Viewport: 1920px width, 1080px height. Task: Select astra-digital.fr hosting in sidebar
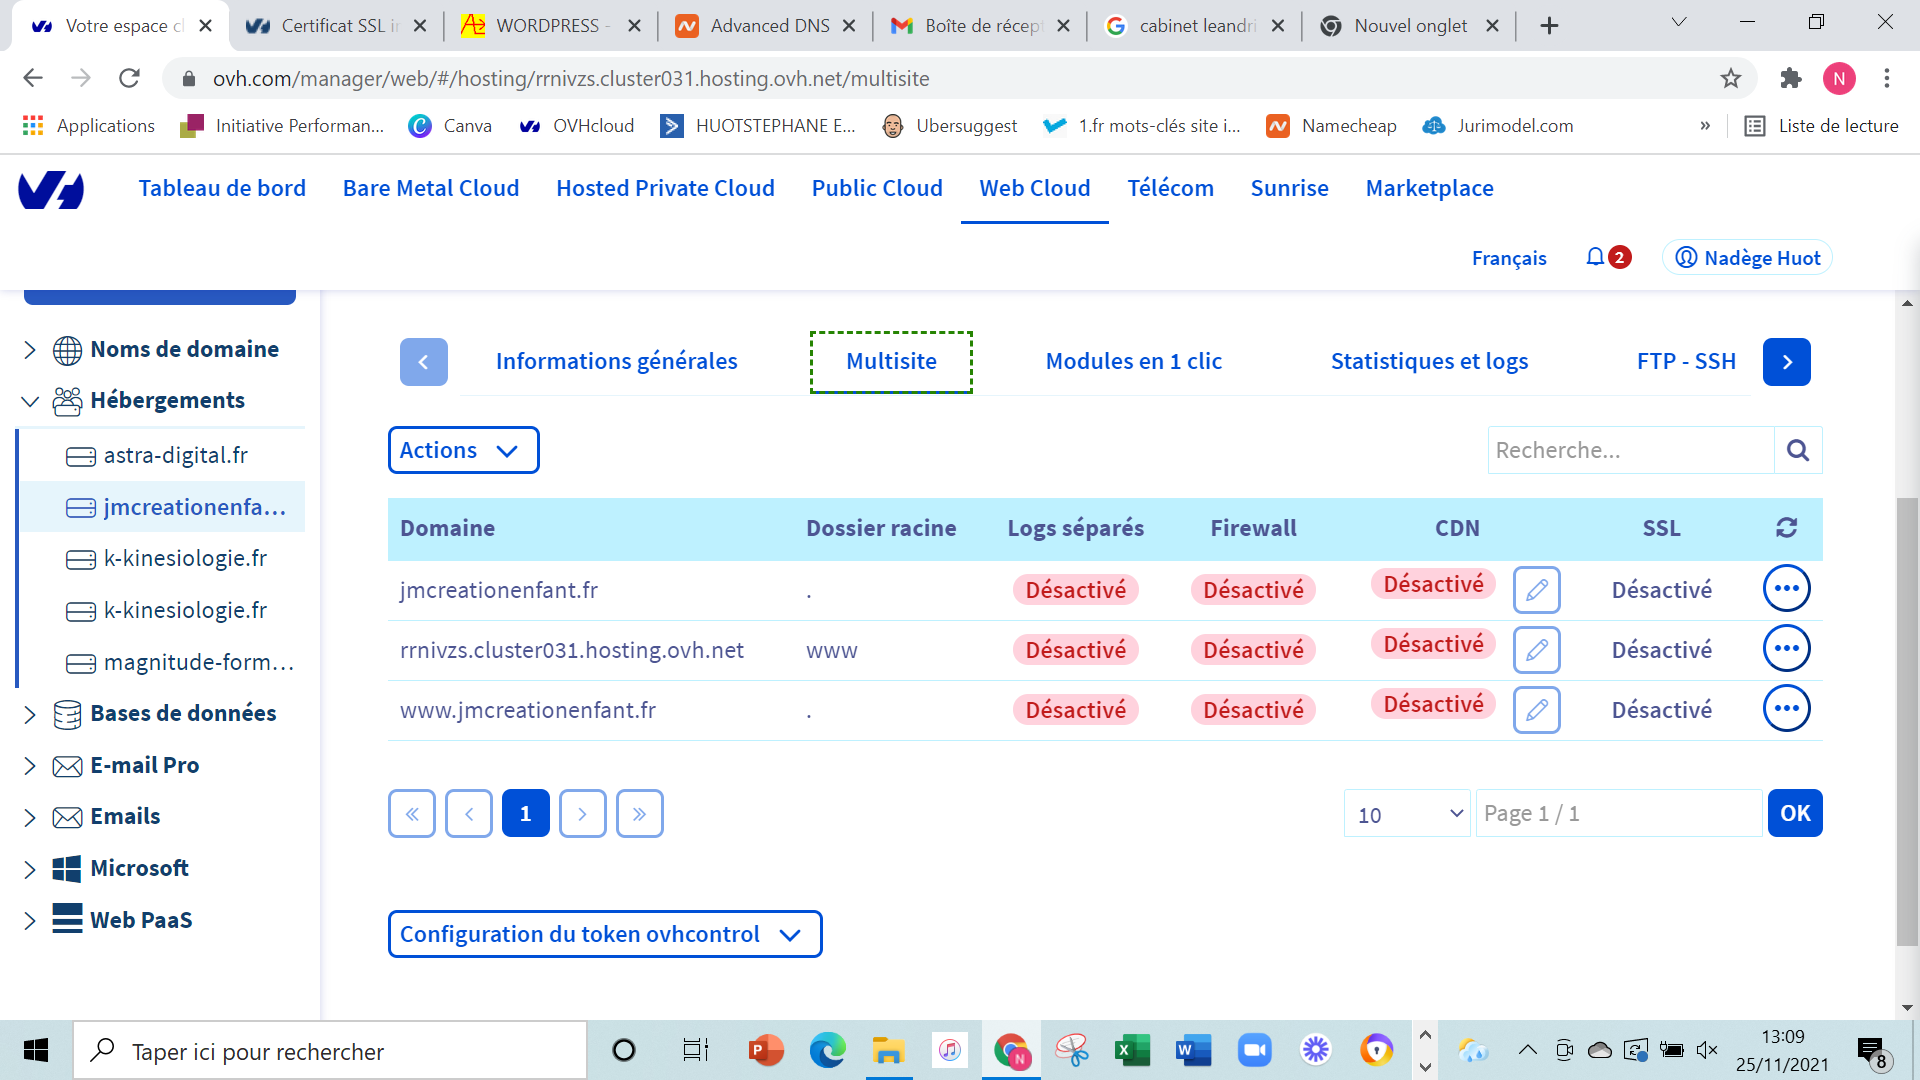point(176,456)
